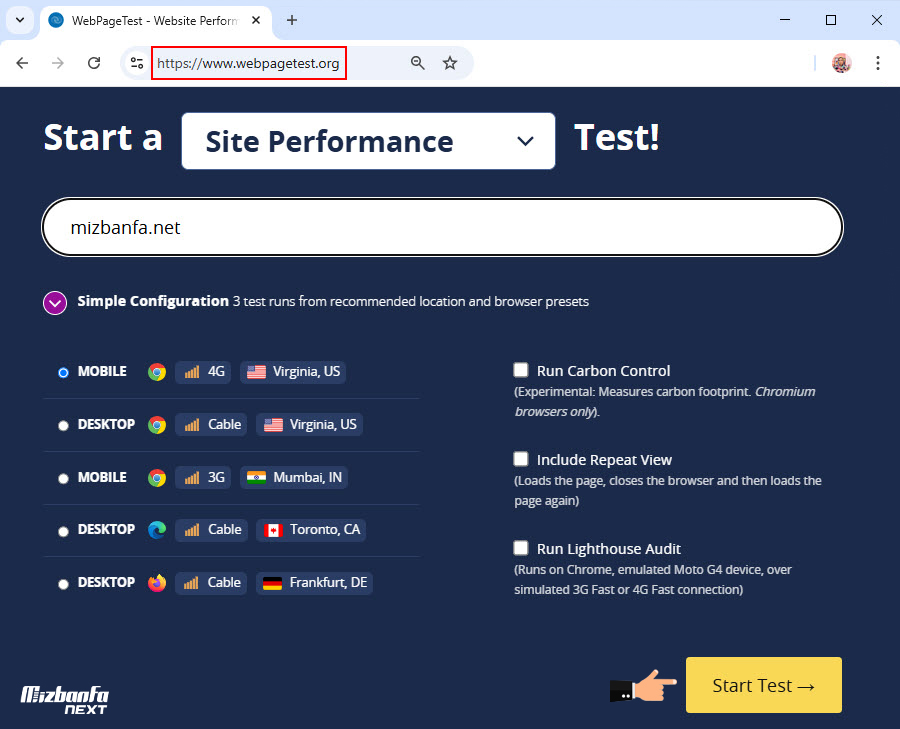This screenshot has width=900, height=729.
Task: Open the Chrome three-dot menu
Action: click(878, 63)
